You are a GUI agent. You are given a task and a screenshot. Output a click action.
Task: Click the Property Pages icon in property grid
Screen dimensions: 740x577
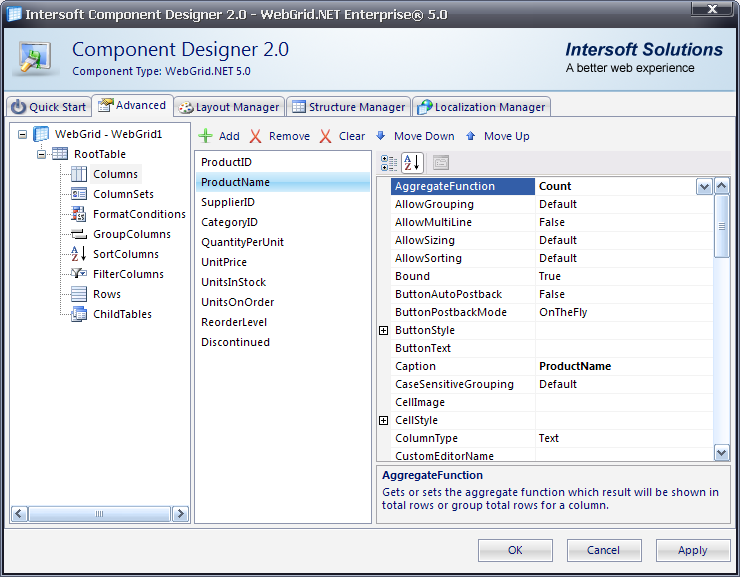click(441, 163)
